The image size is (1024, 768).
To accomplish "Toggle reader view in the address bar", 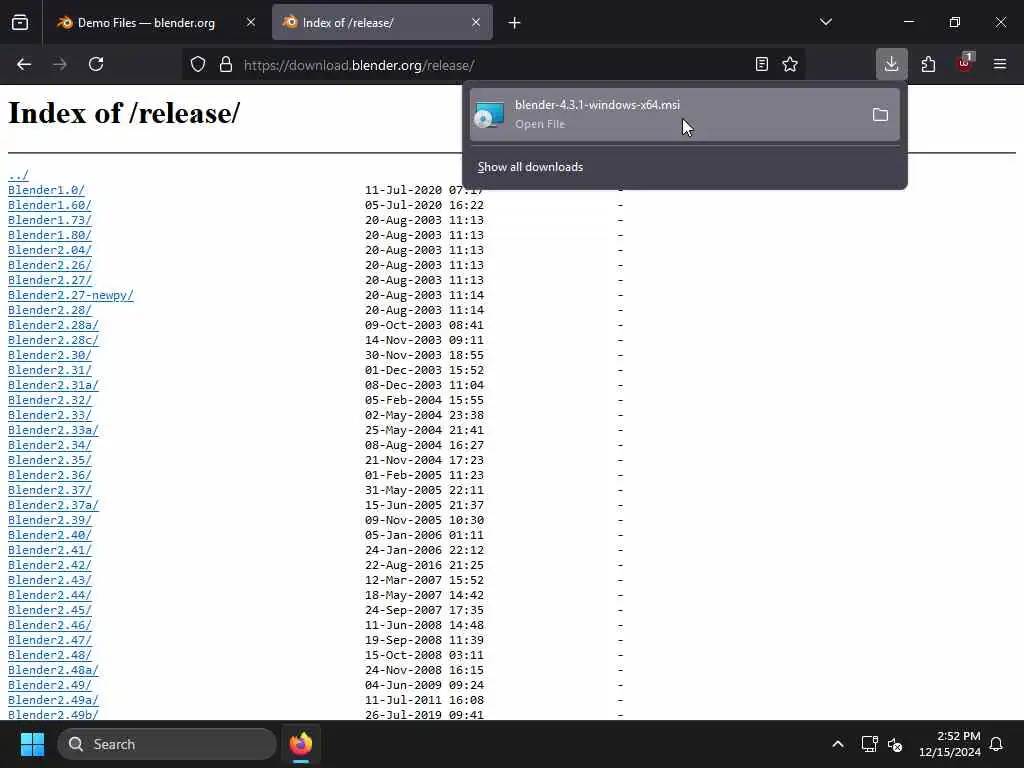I will (x=761, y=64).
